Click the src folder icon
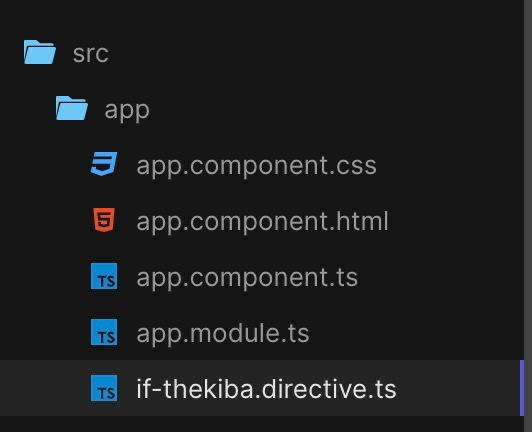 40,52
